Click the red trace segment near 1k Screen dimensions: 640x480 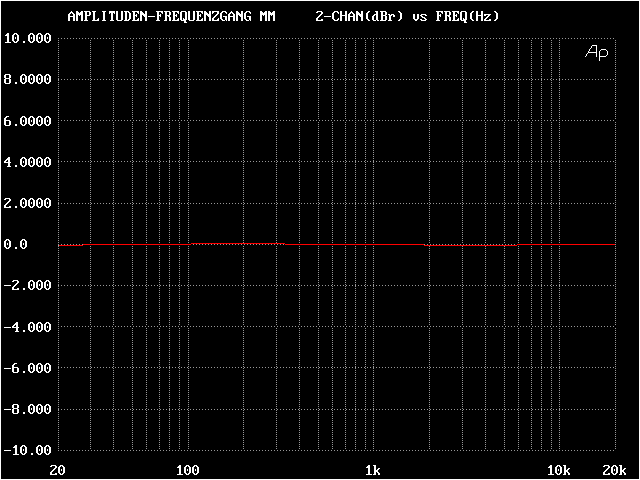355,244
